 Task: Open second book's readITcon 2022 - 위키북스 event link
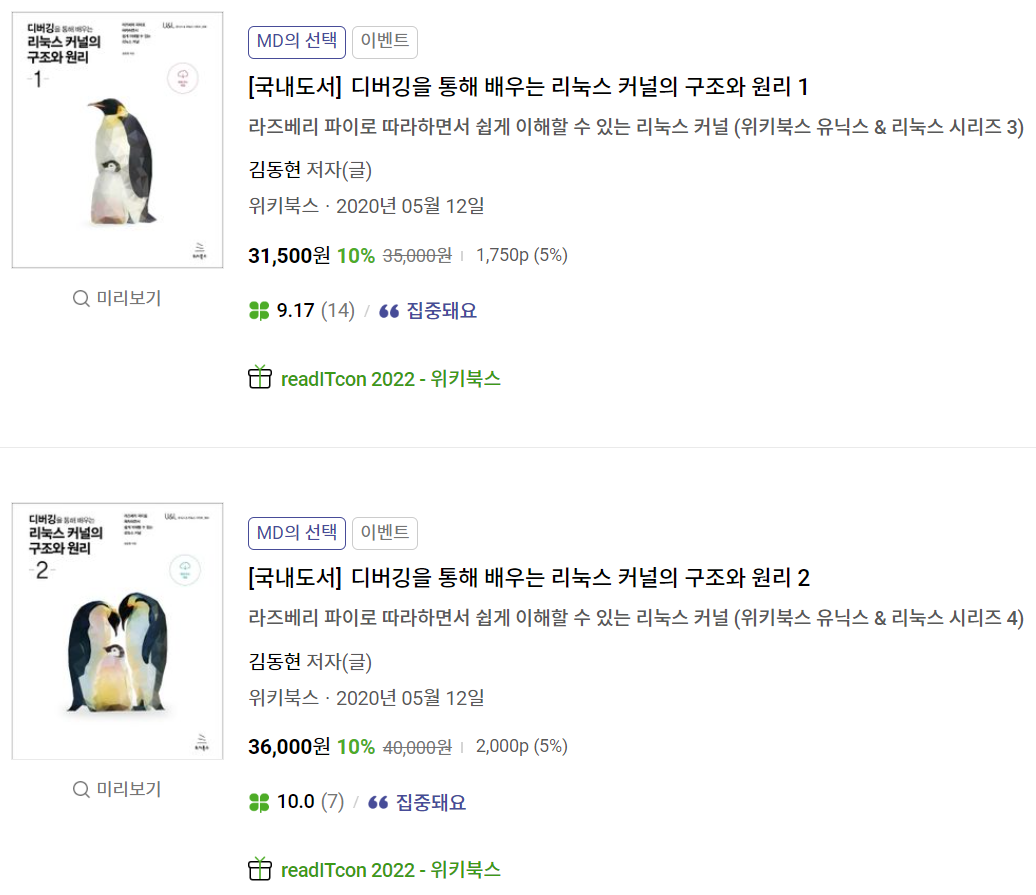(390, 870)
